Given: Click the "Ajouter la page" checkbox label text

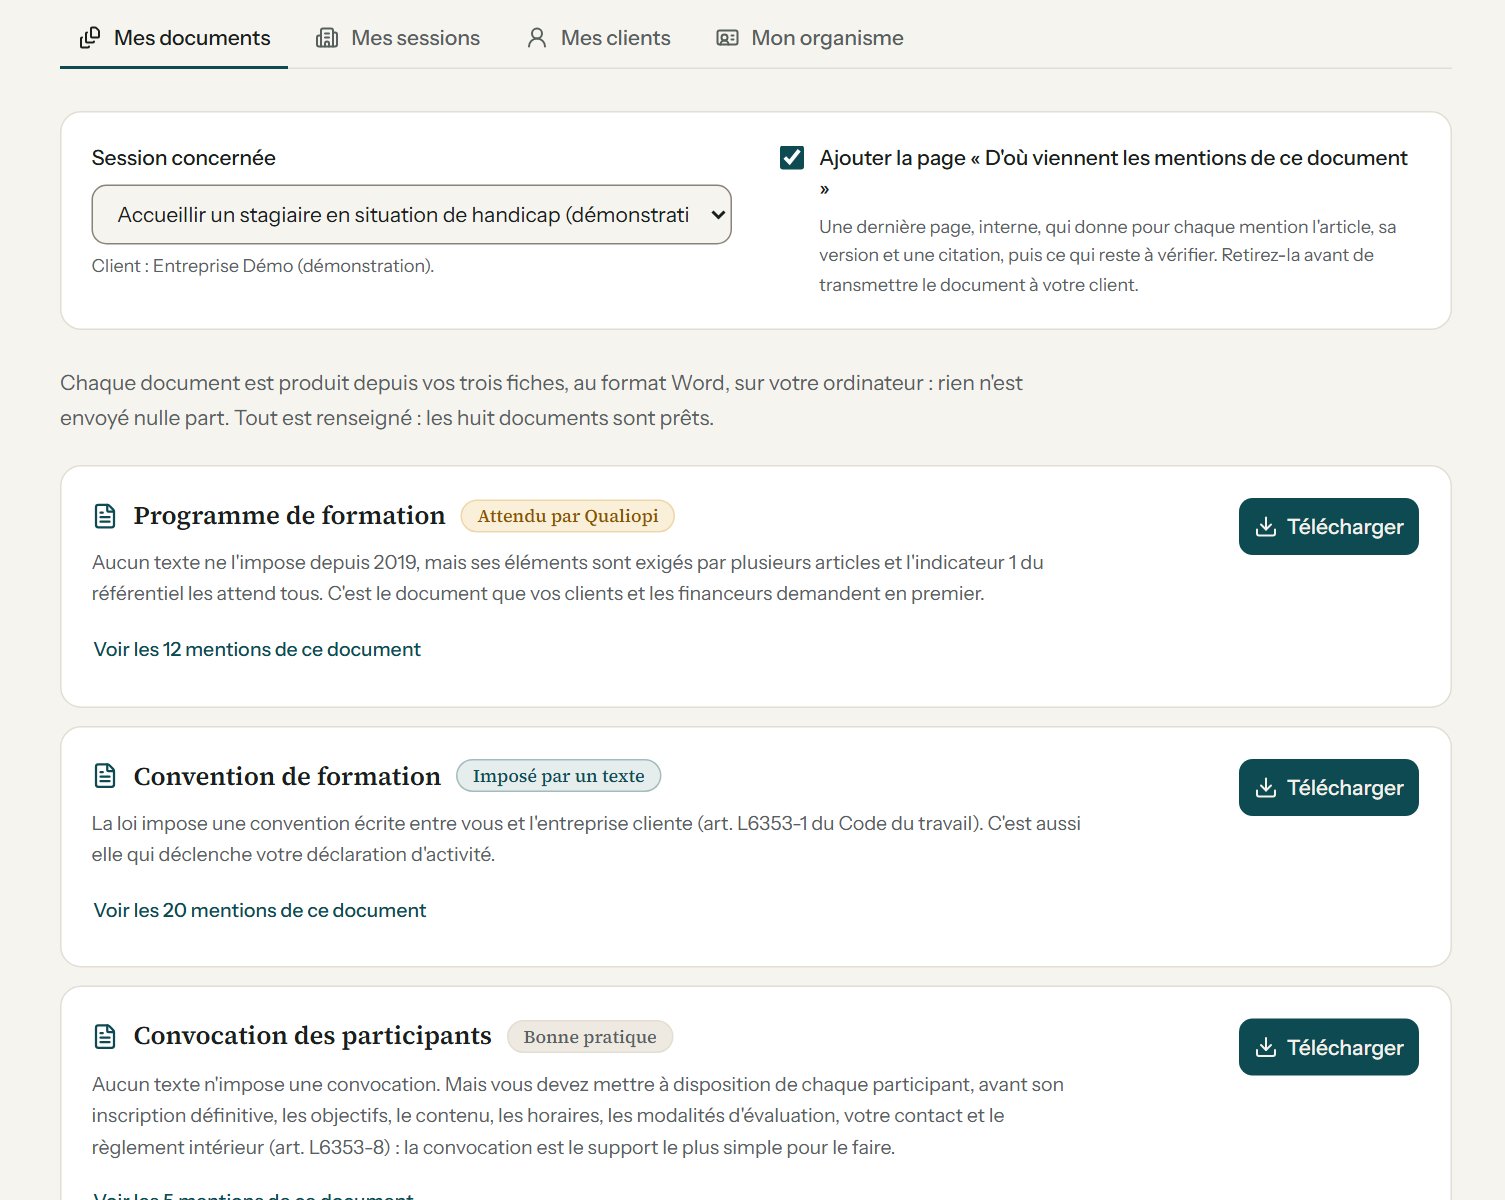Looking at the screenshot, I should pos(1113,172).
